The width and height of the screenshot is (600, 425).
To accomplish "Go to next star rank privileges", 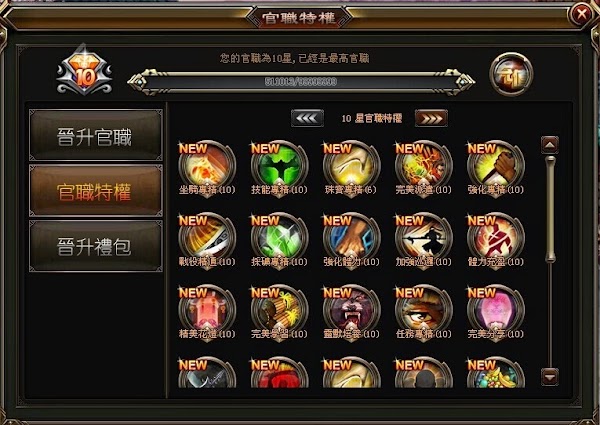I will coord(431,118).
